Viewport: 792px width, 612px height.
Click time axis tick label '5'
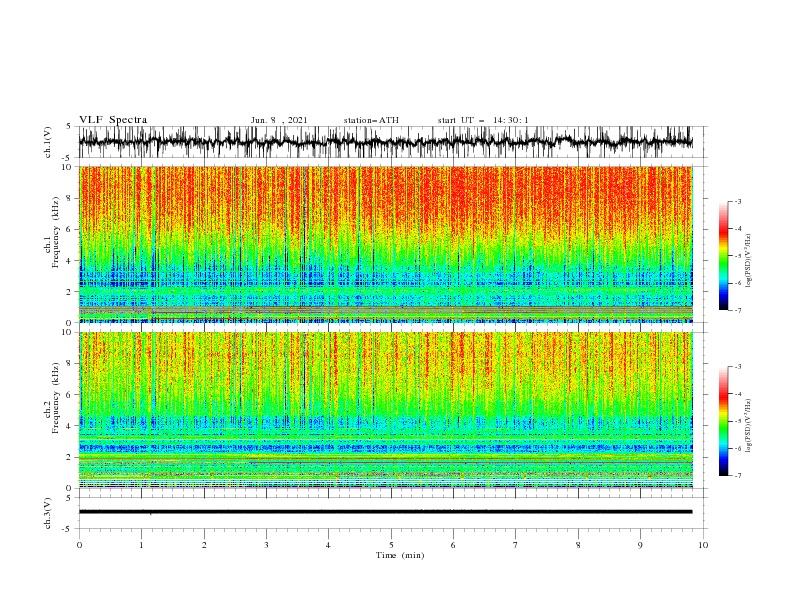click(x=391, y=545)
